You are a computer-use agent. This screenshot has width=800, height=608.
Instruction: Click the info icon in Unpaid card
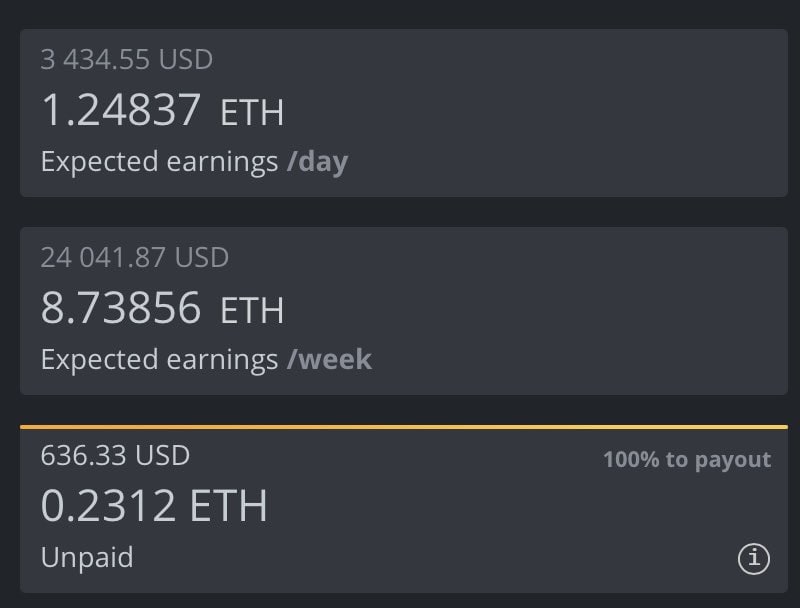(754, 559)
